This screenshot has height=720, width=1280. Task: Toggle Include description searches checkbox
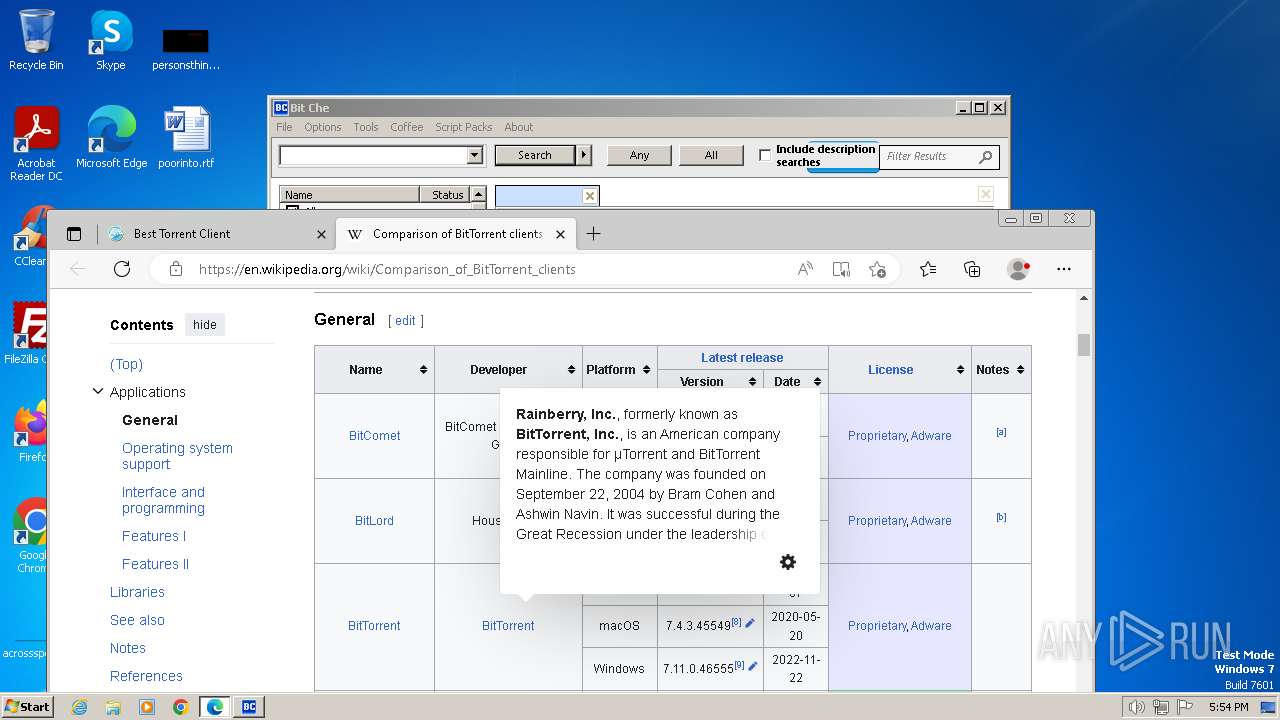[765, 155]
